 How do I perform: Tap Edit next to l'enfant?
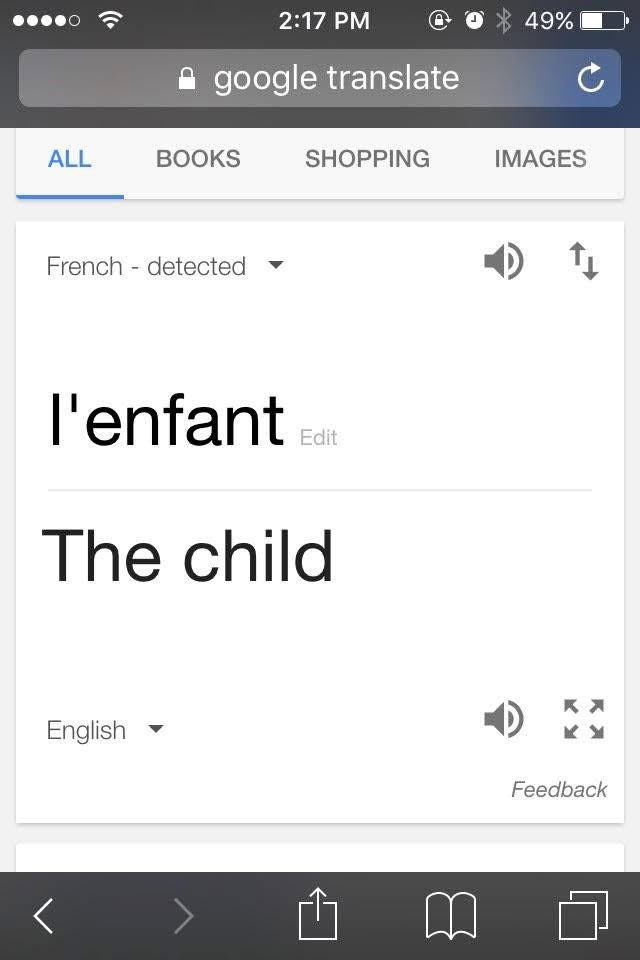tap(318, 438)
